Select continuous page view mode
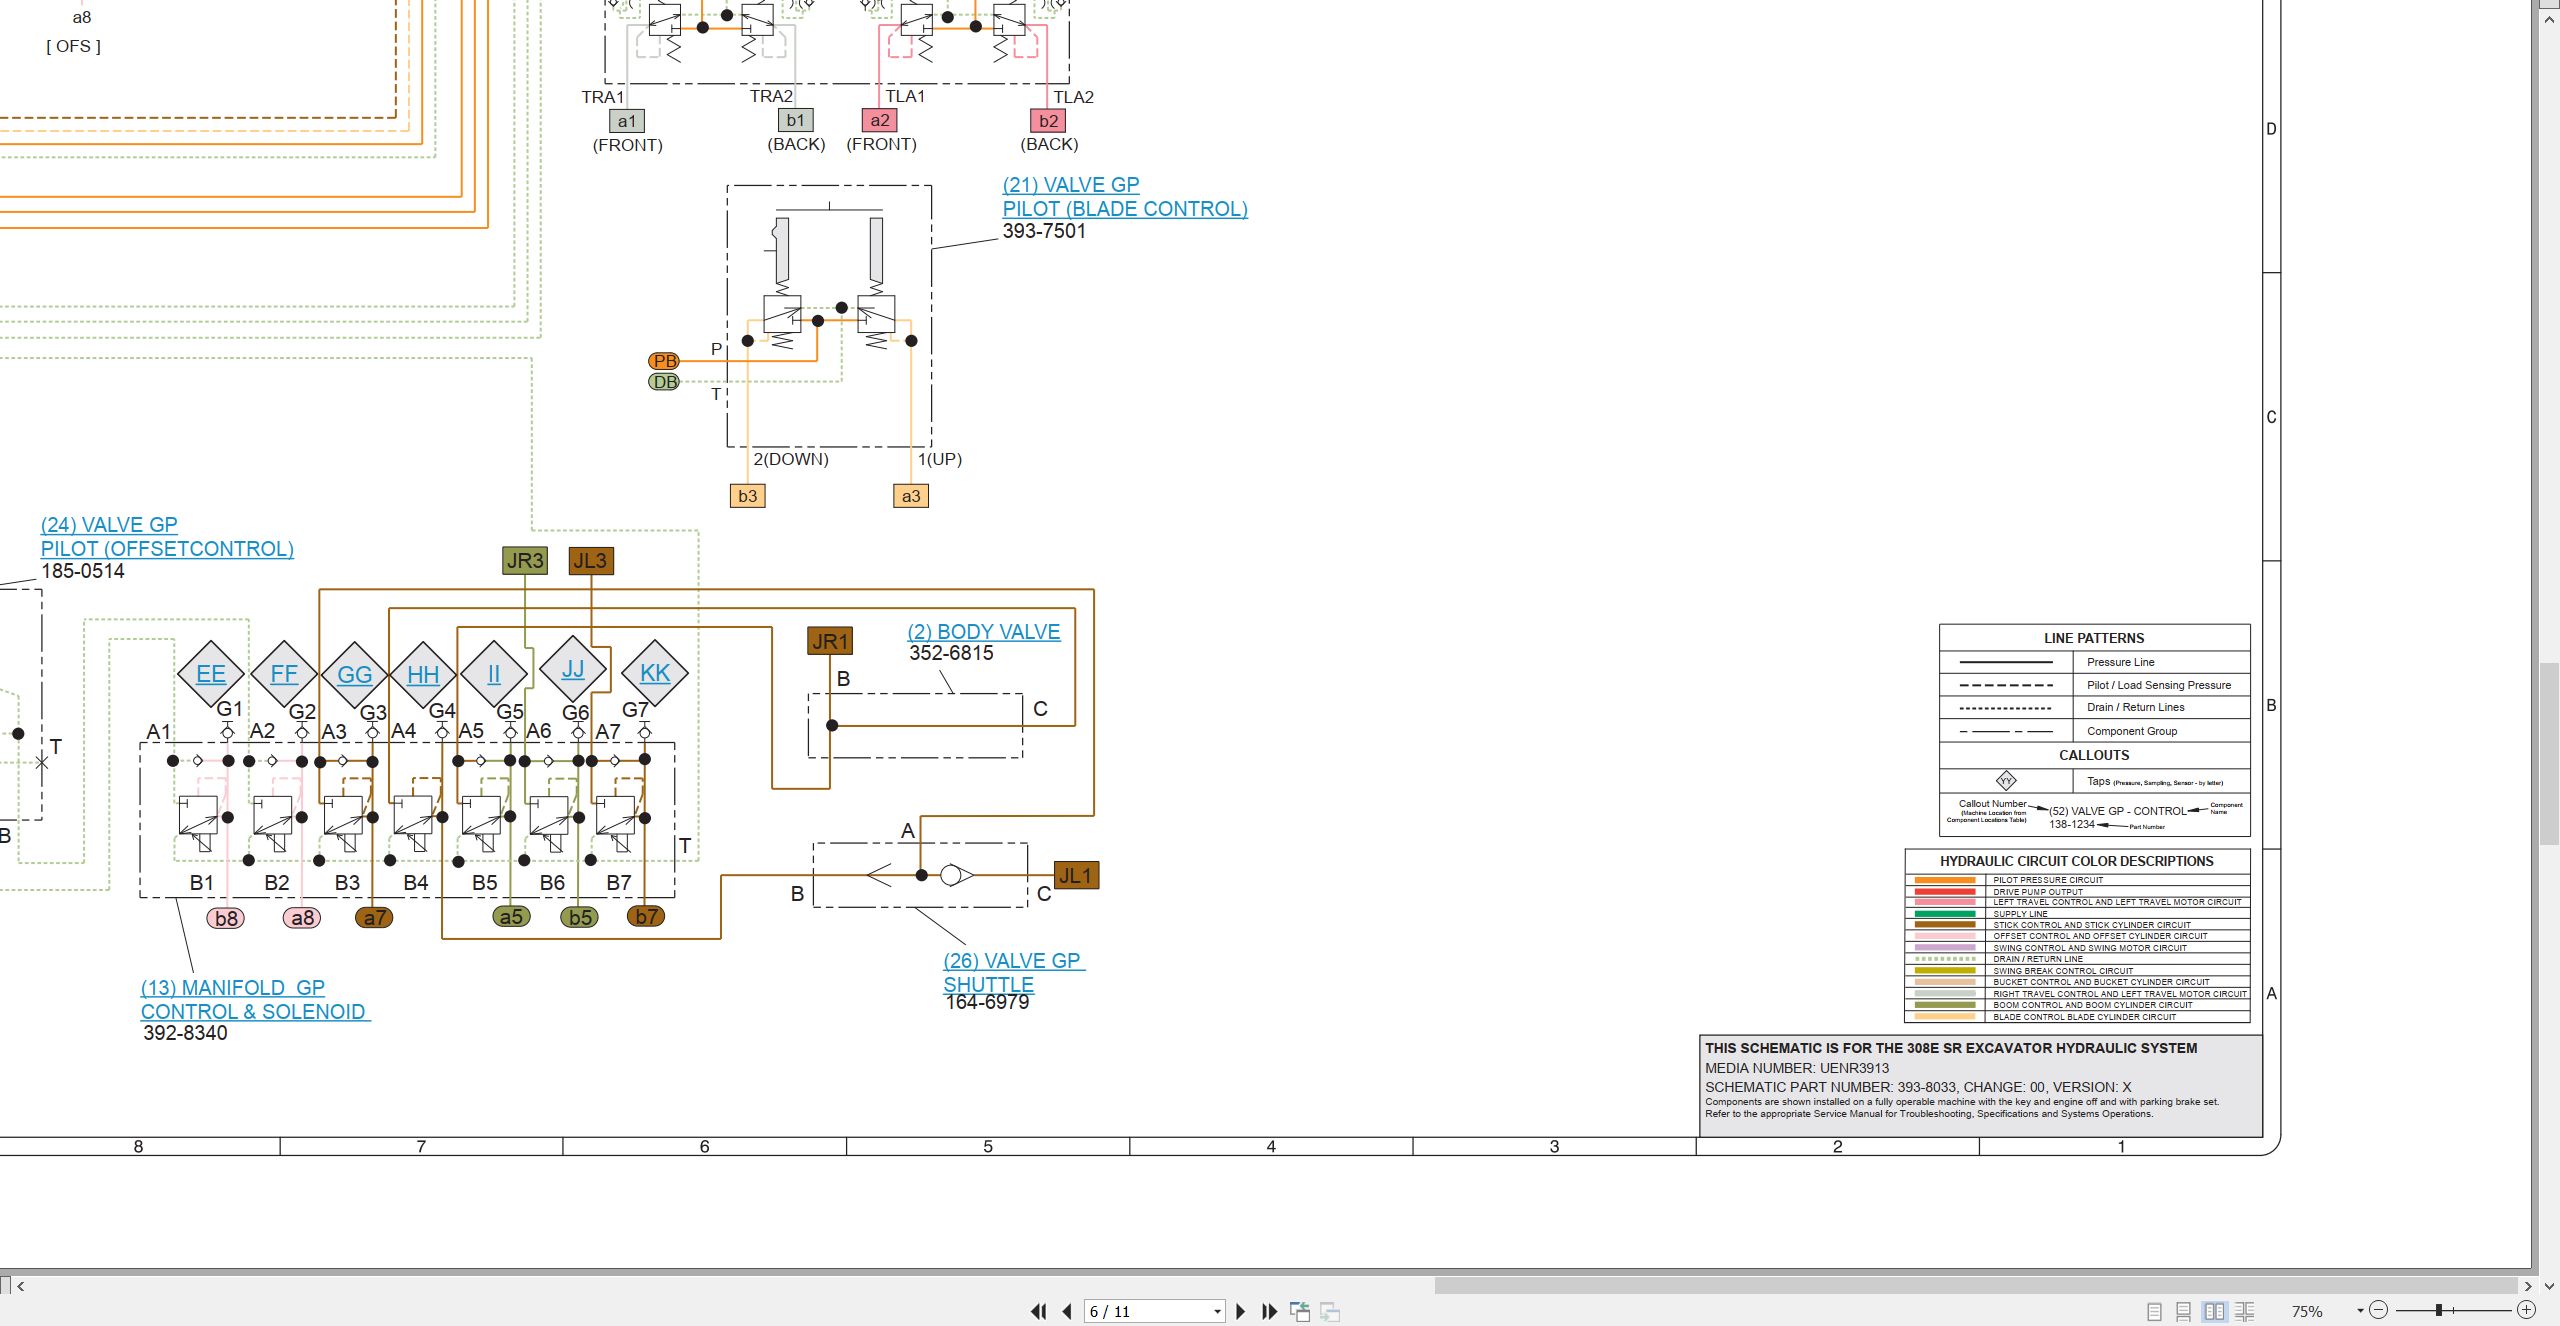 point(2184,1311)
